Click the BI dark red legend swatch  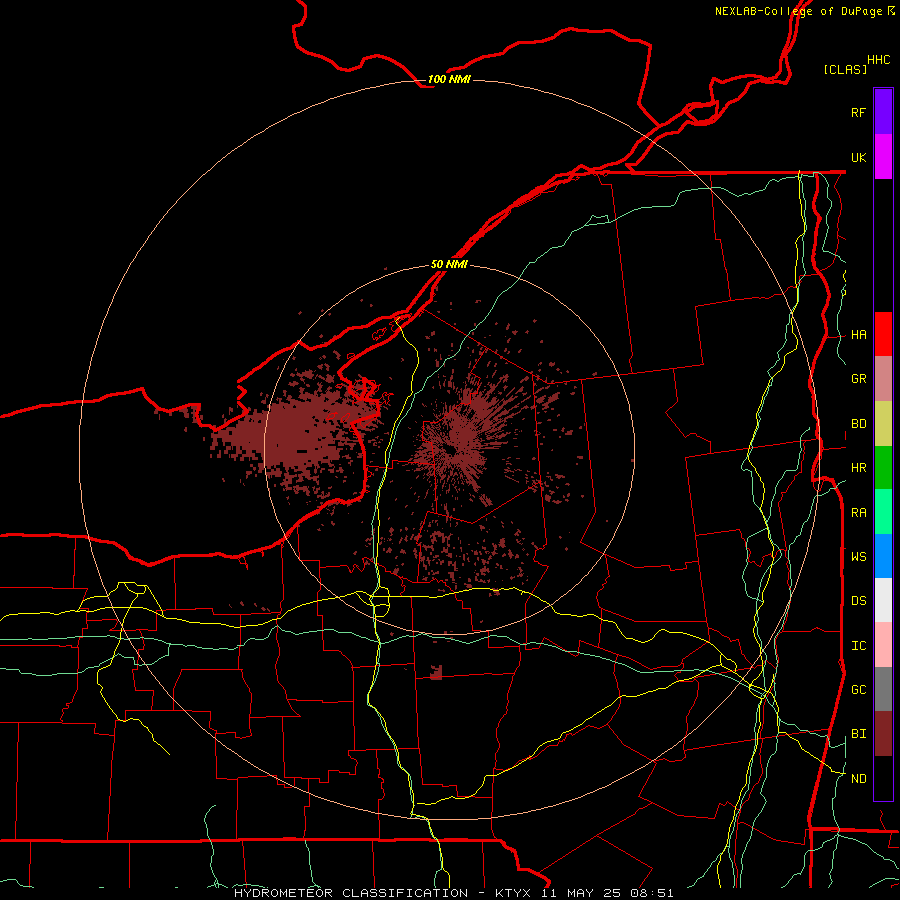(883, 734)
